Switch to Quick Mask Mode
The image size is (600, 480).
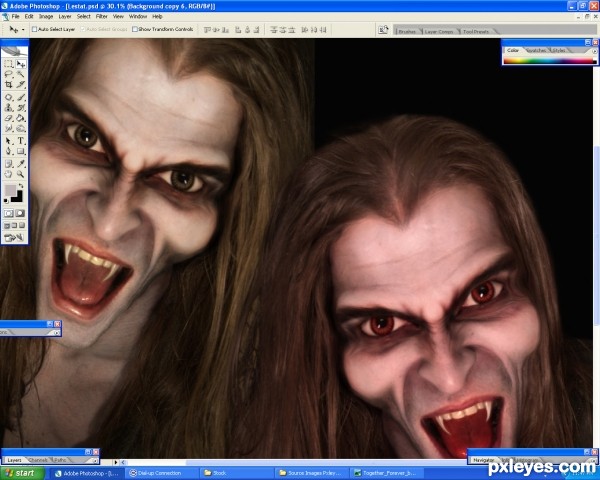(x=21, y=213)
